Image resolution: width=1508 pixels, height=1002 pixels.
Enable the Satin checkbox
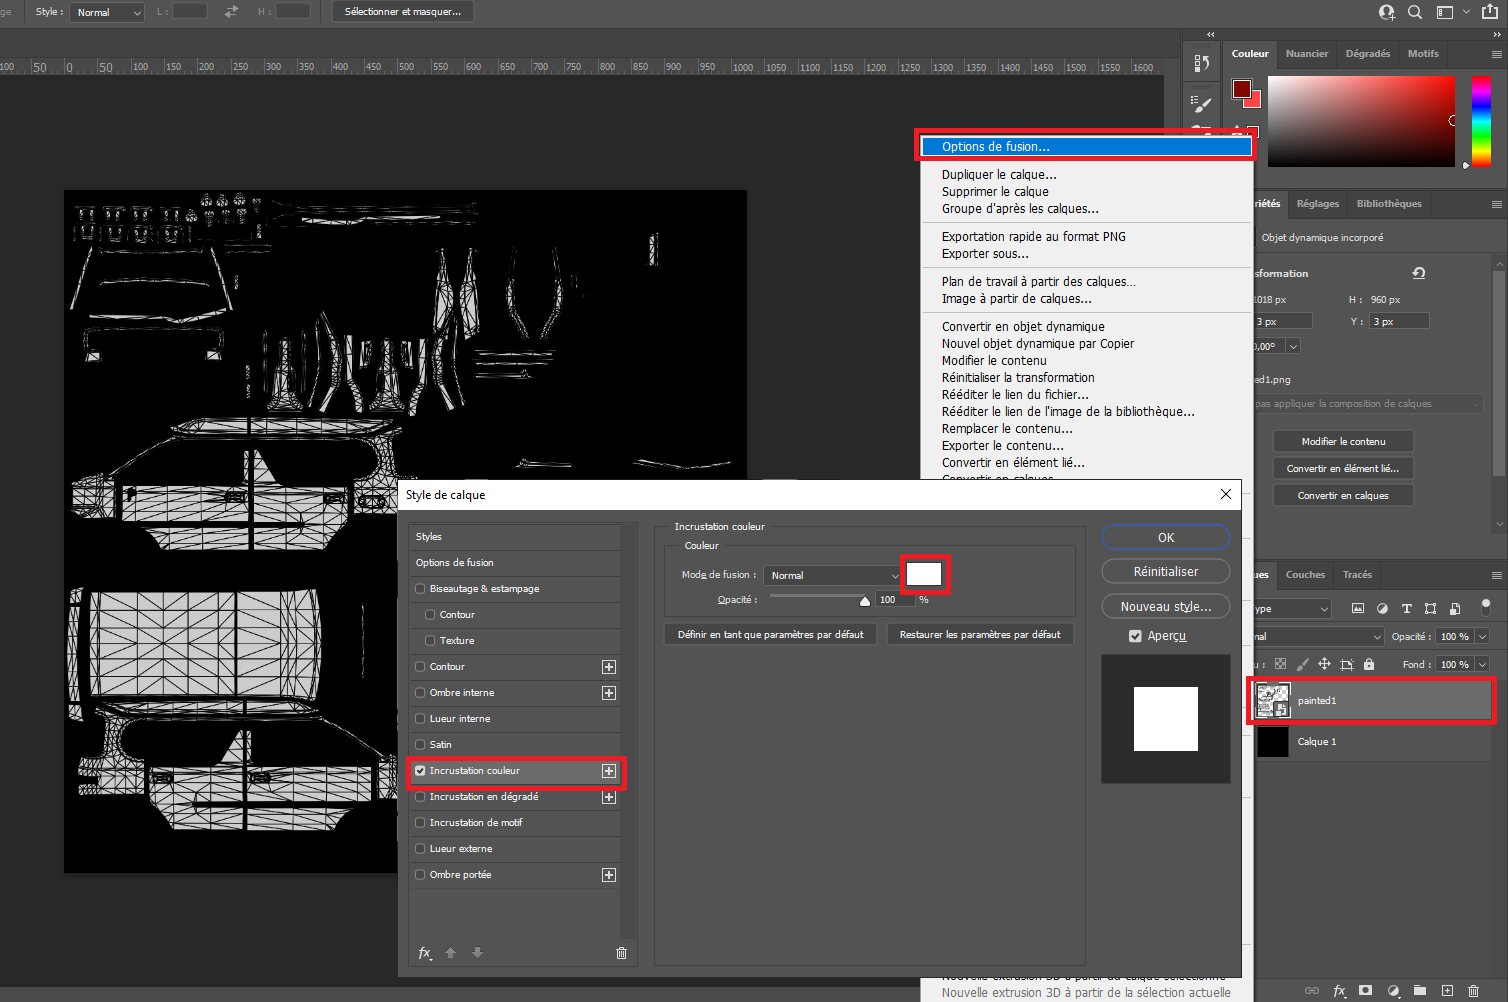pos(420,745)
